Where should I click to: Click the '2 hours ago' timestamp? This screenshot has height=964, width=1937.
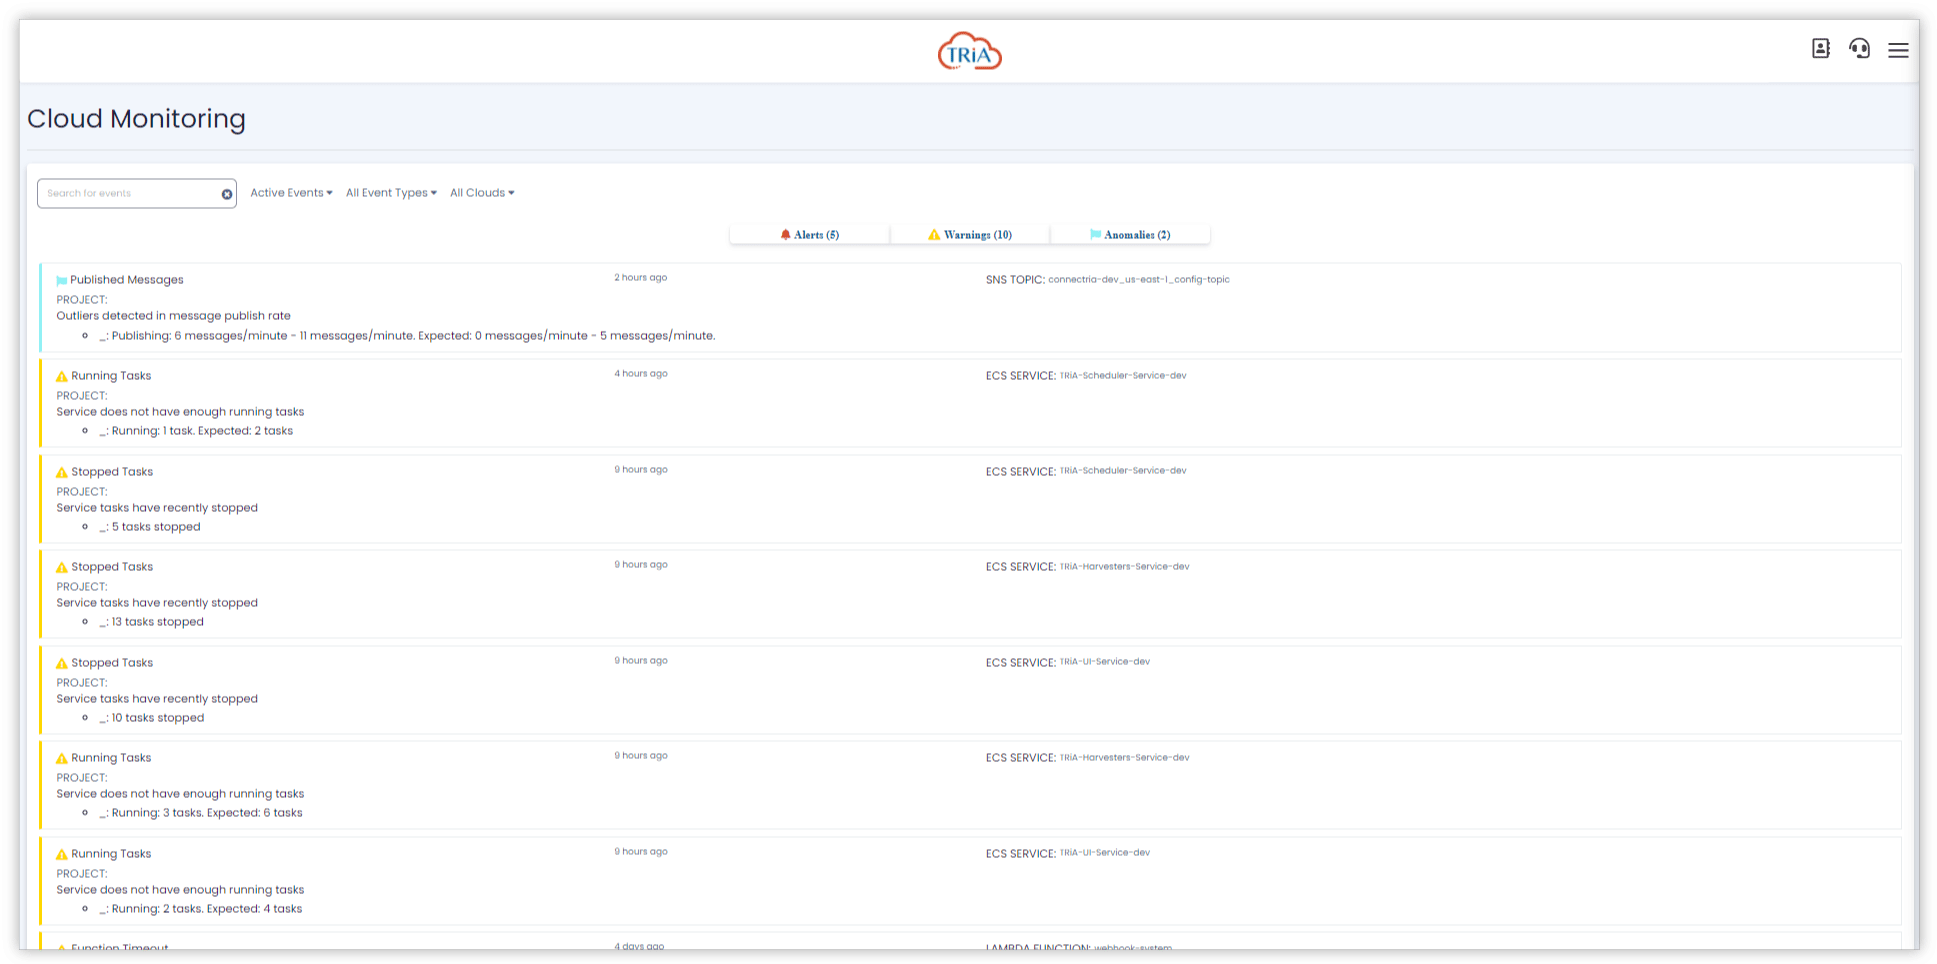click(641, 278)
